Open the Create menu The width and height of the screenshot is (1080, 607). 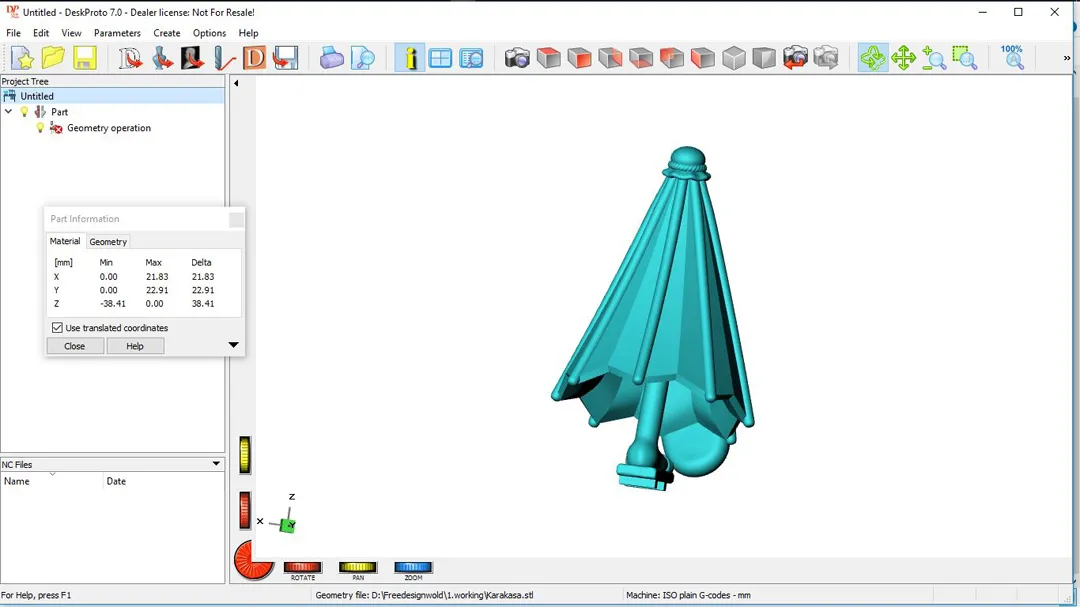[167, 33]
